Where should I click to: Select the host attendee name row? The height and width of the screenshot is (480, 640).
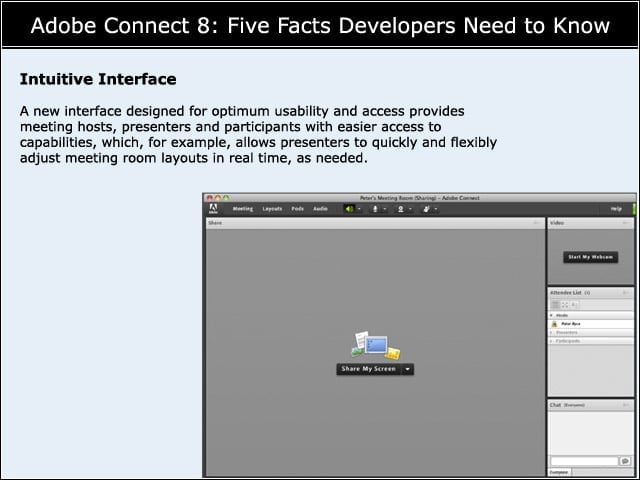tap(591, 324)
